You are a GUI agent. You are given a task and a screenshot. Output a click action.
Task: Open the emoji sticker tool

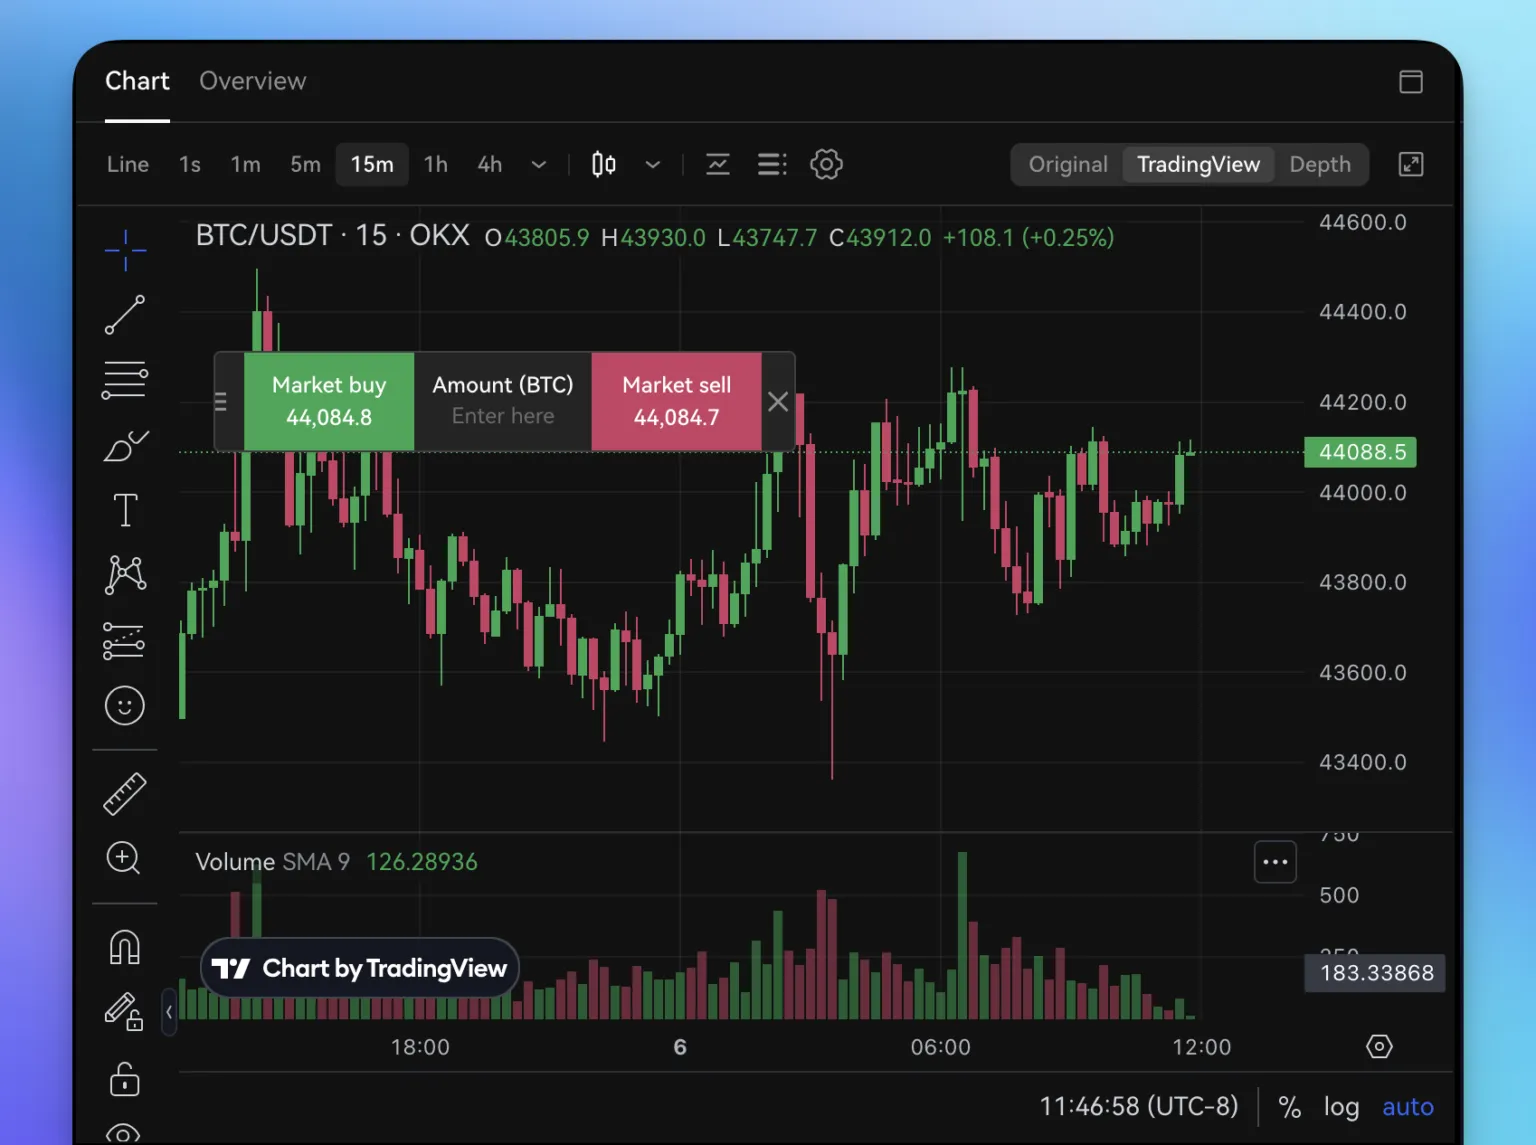[125, 706]
